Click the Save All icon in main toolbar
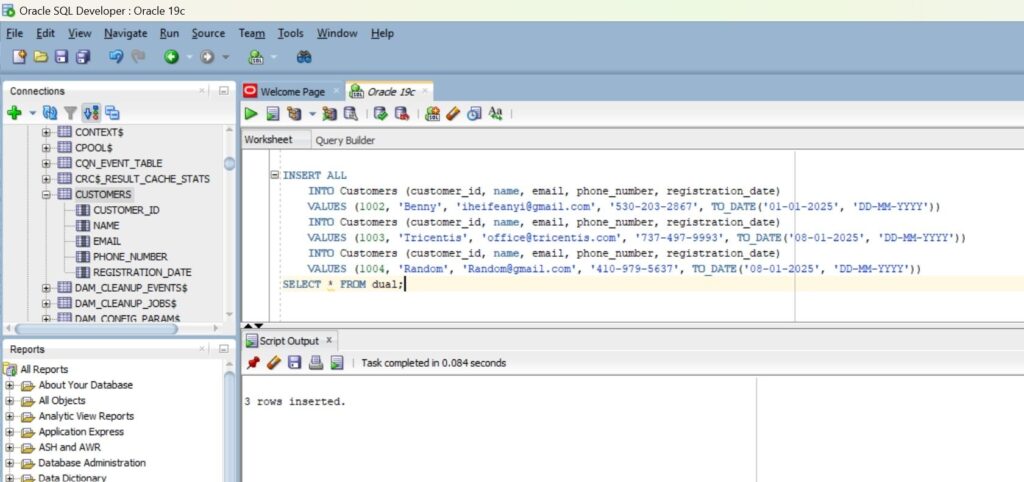This screenshot has width=1024, height=482. click(83, 57)
